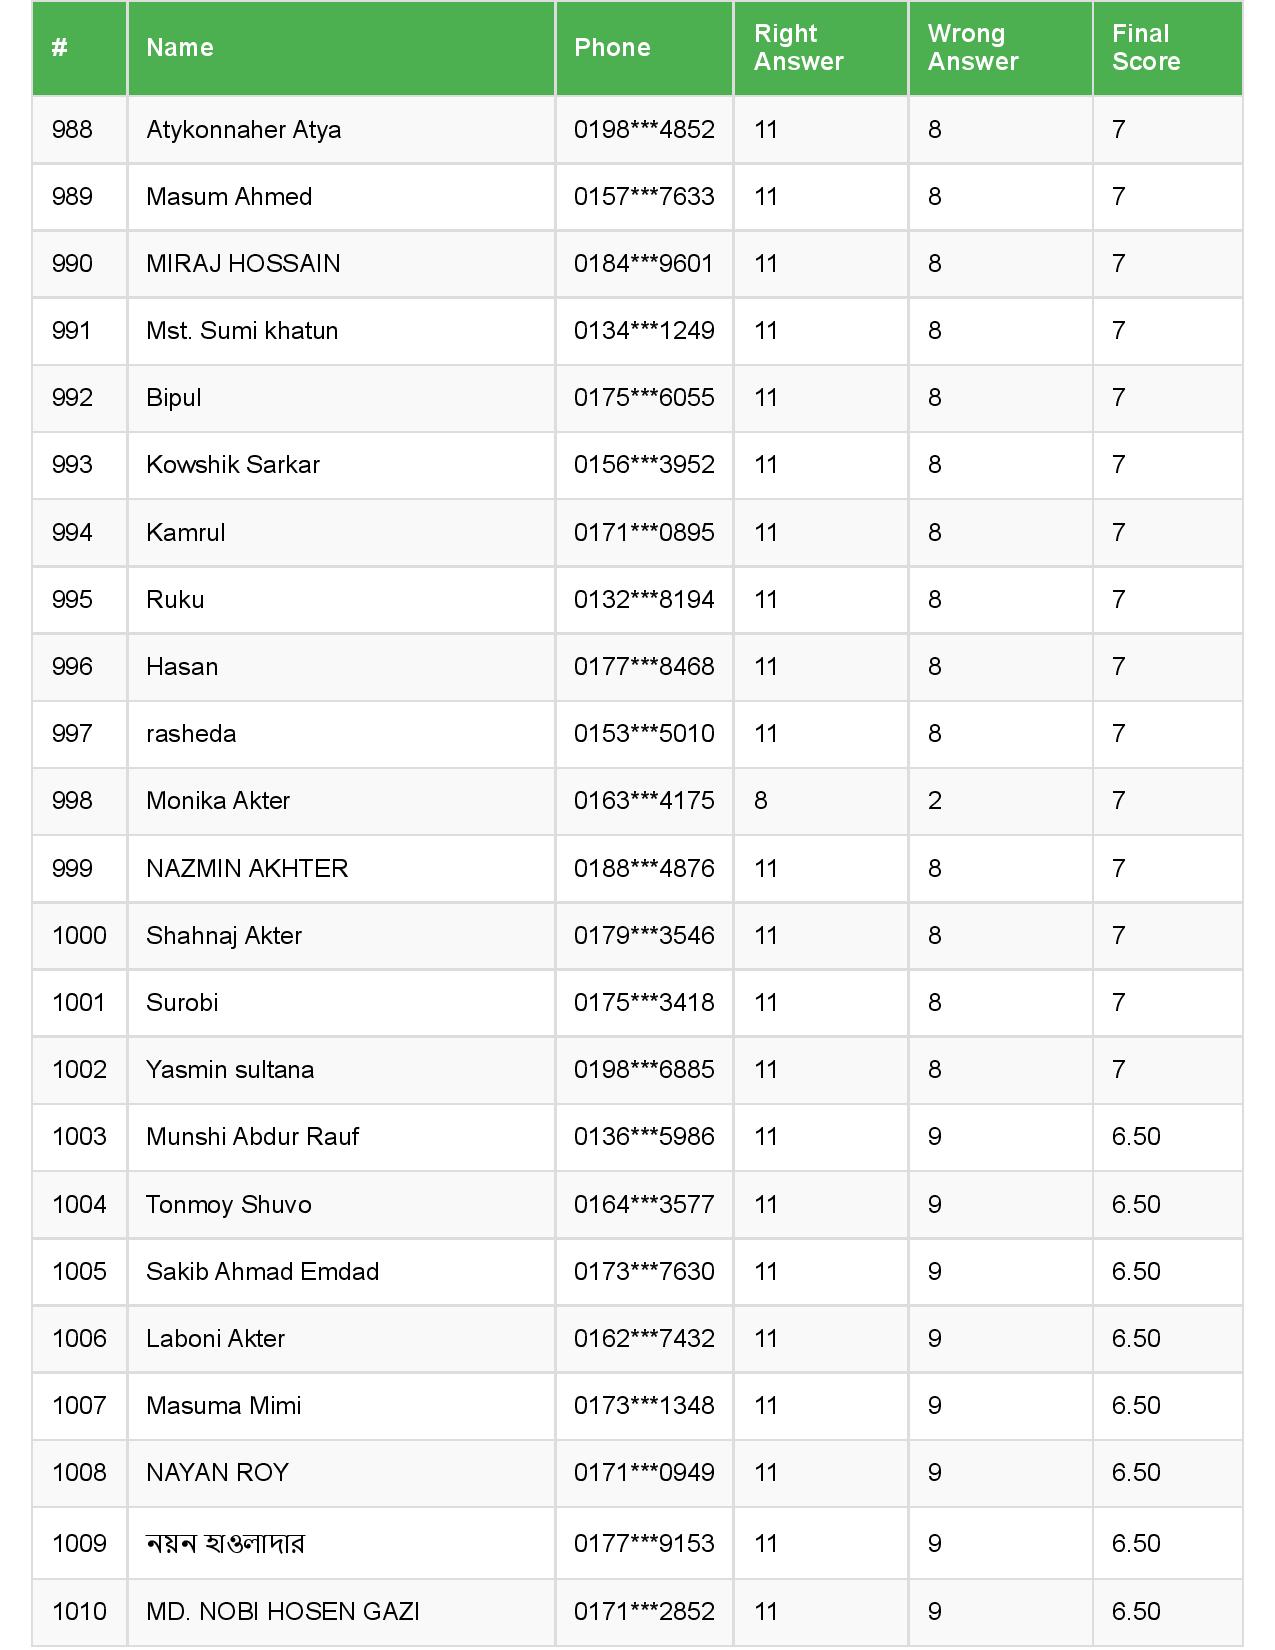
Task: Click phone number 0134***1249
Action: 644,331
